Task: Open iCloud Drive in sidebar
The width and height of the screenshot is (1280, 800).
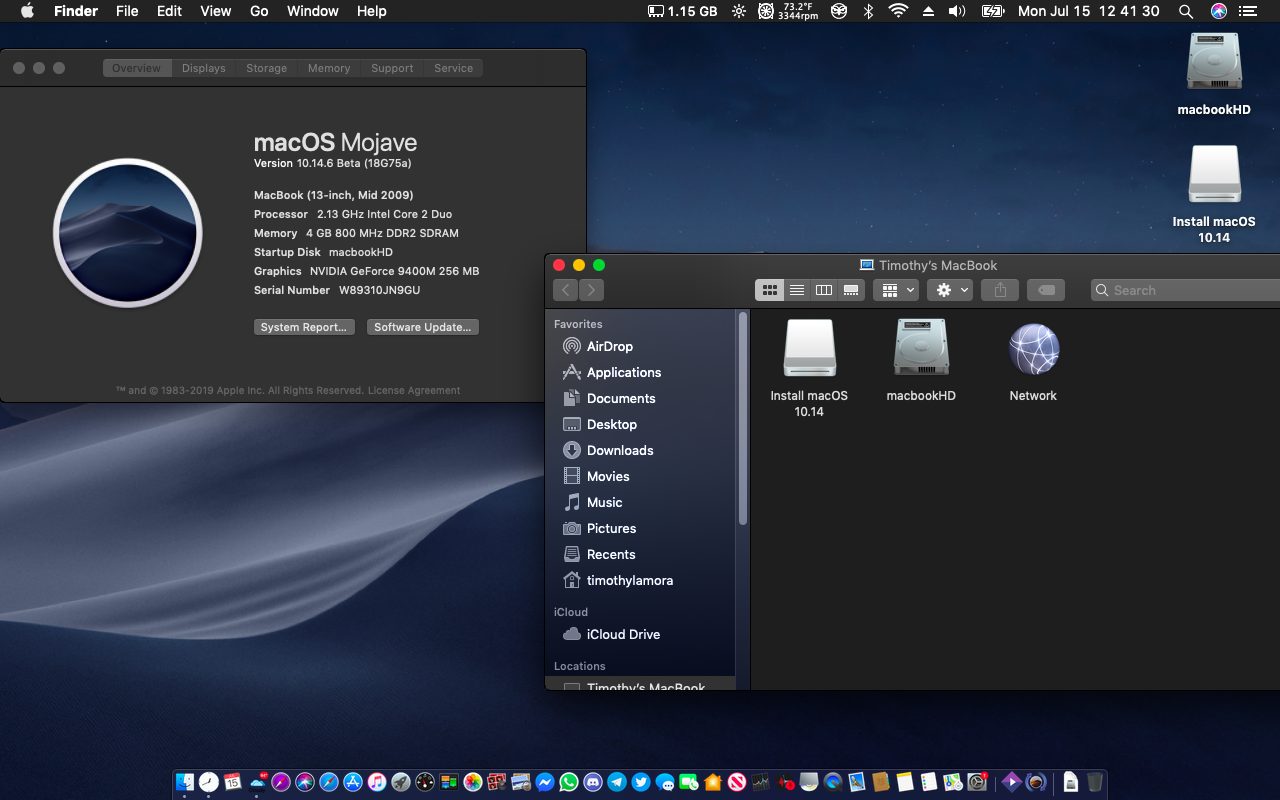Action: coord(622,634)
